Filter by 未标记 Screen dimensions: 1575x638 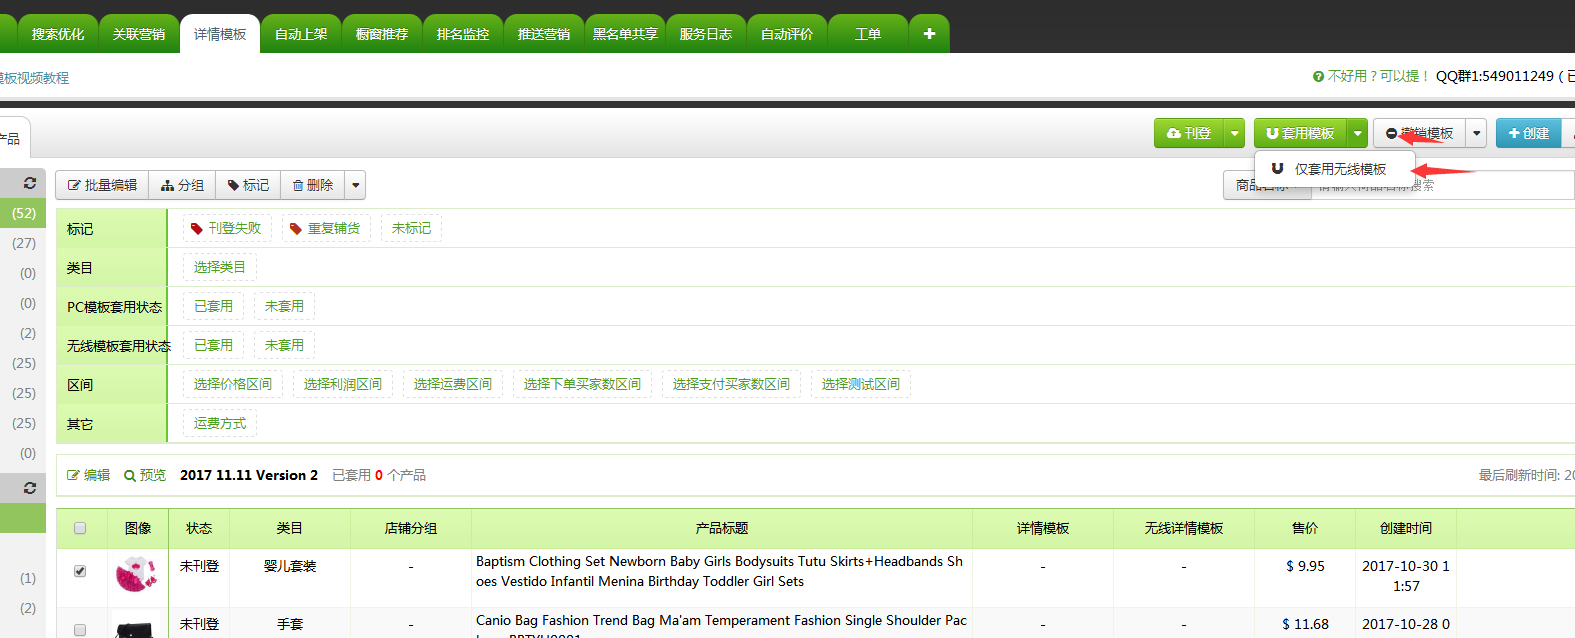point(411,228)
